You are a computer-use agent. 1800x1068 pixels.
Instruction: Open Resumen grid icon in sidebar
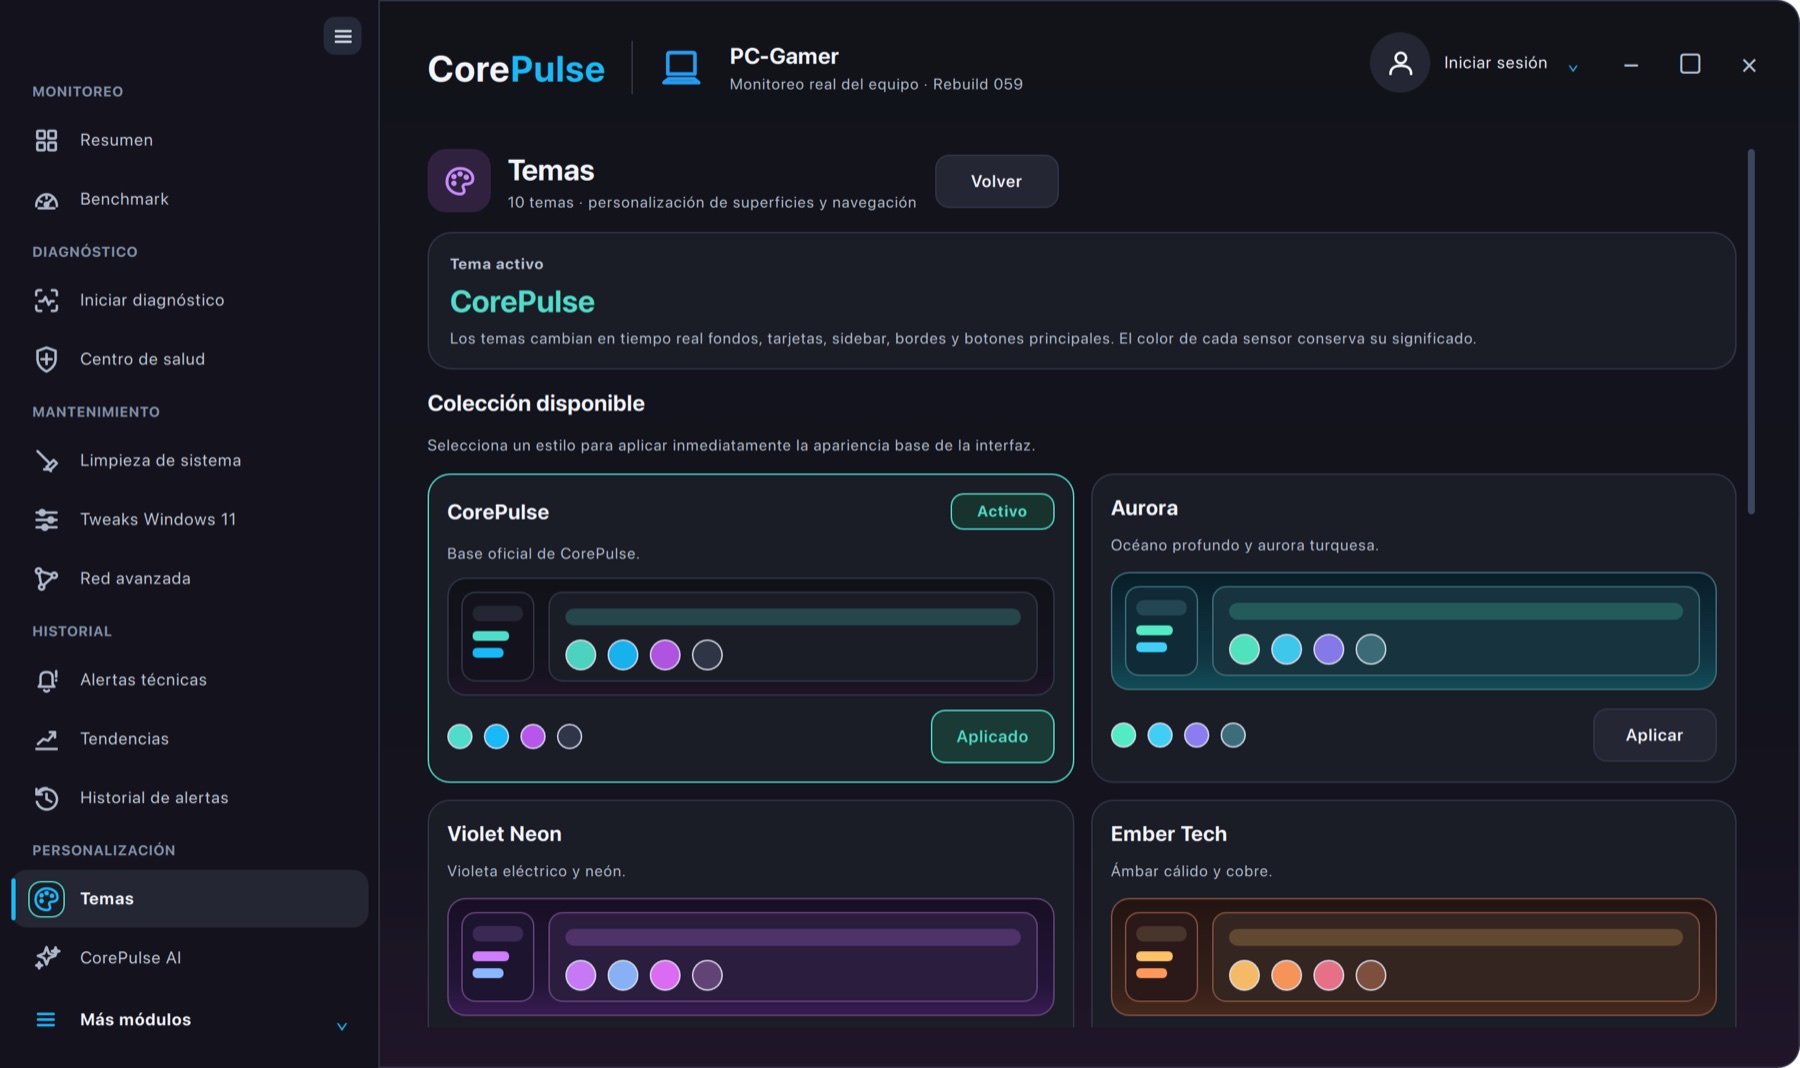(x=46, y=140)
